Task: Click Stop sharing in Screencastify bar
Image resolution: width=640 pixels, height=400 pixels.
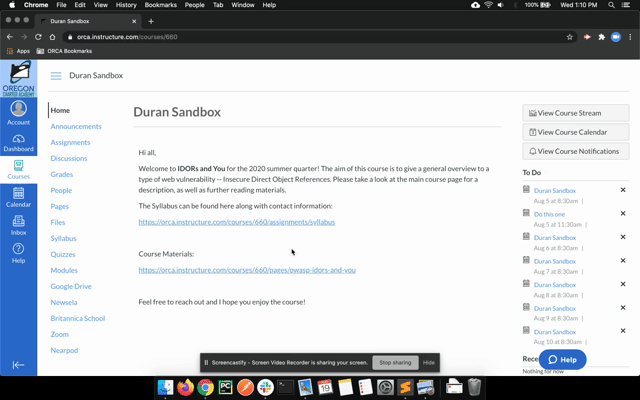Action: coord(395,362)
